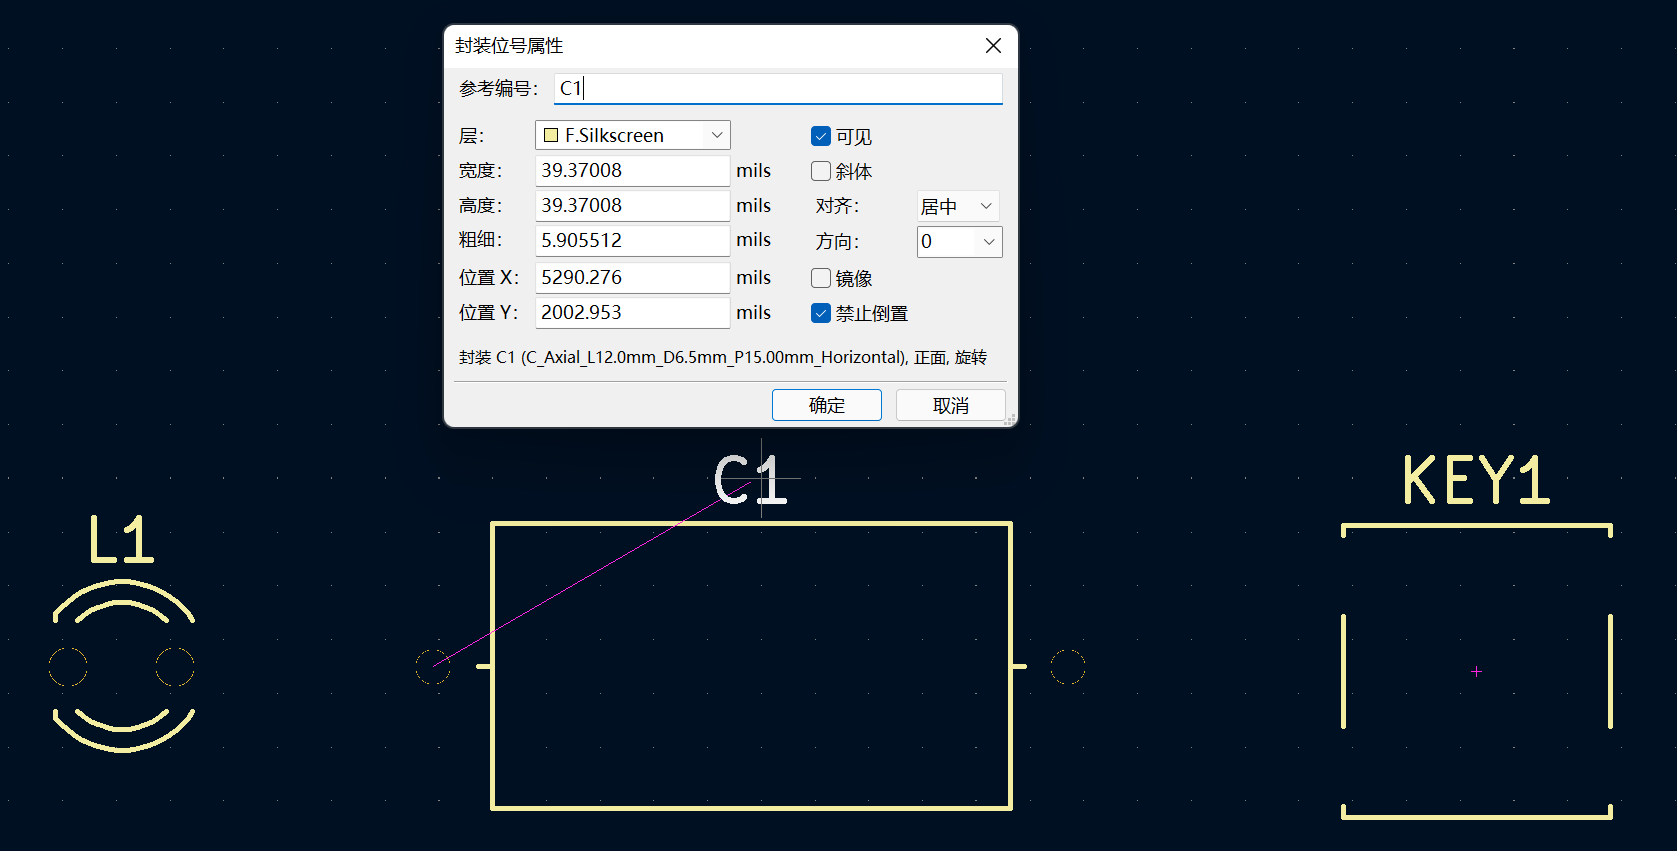Click the right pad of inductor L1

tap(175, 667)
